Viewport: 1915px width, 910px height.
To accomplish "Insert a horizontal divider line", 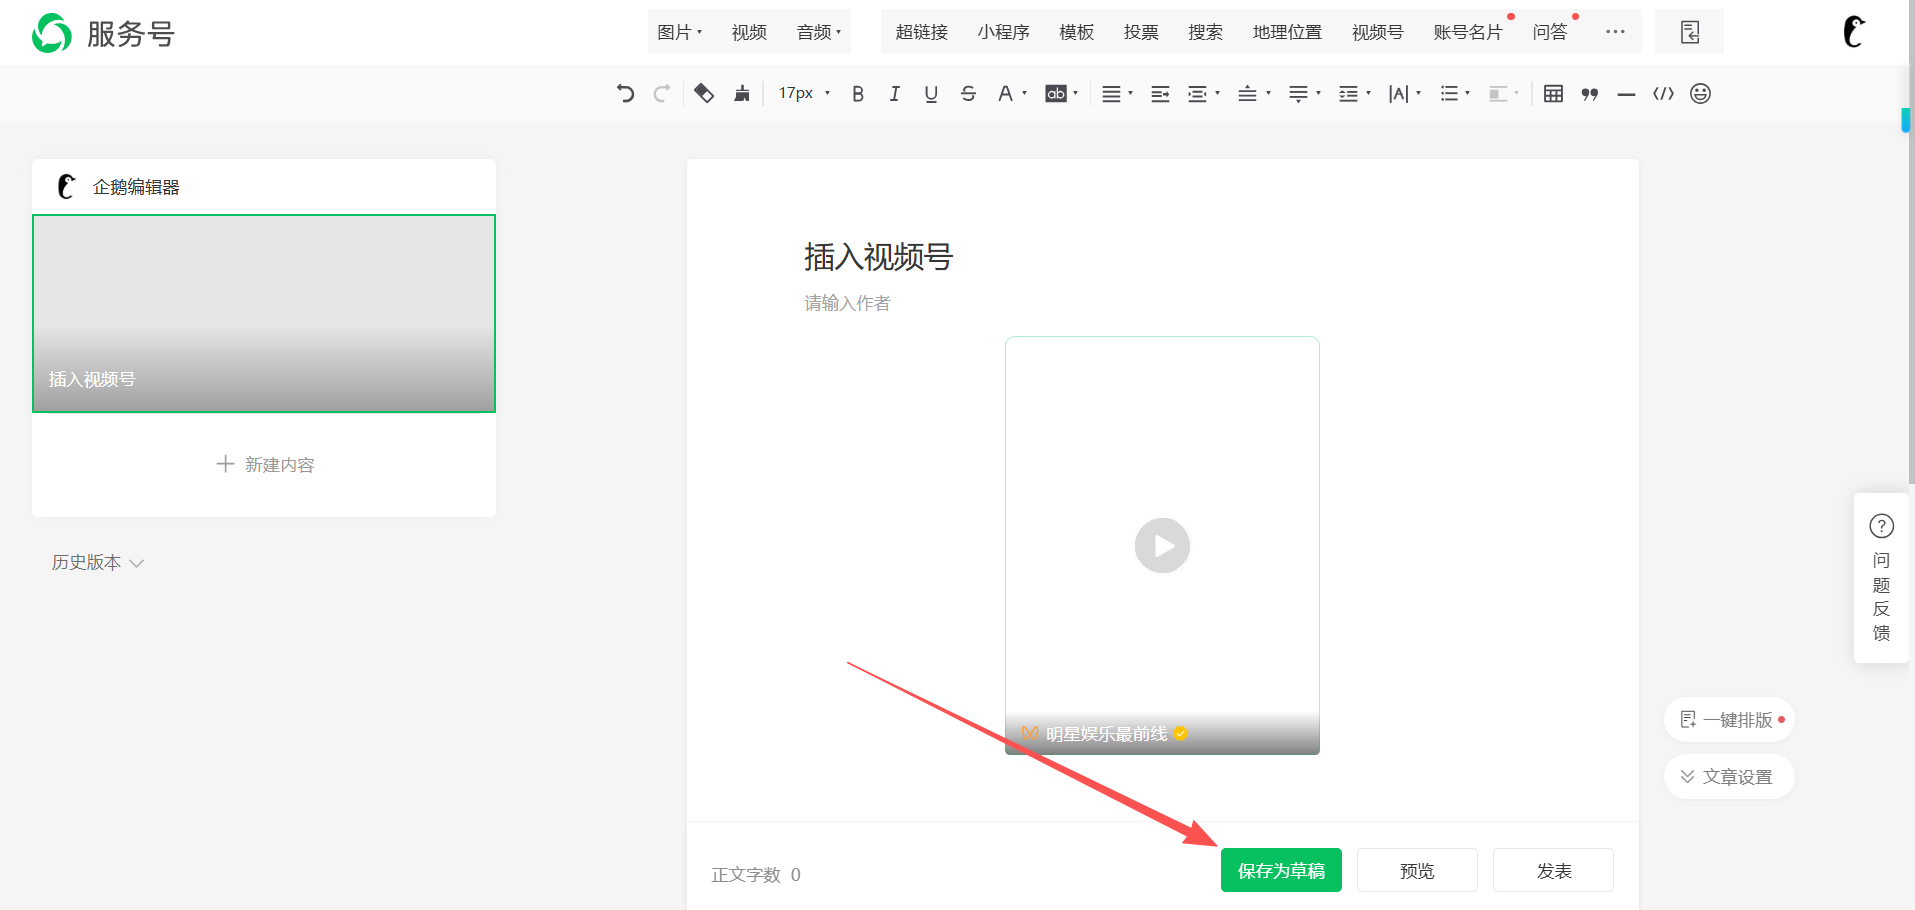I will tap(1626, 94).
